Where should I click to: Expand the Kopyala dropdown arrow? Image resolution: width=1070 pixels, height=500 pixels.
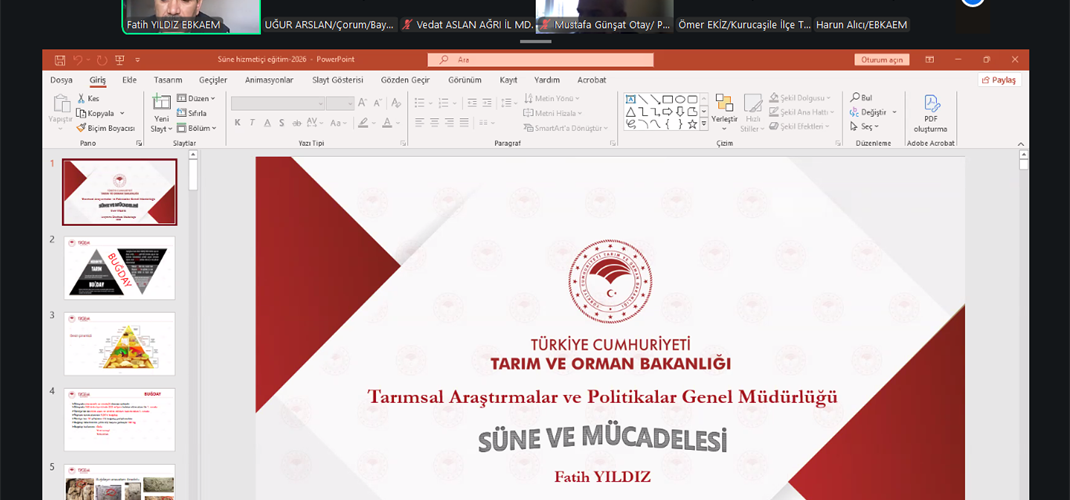tap(122, 113)
